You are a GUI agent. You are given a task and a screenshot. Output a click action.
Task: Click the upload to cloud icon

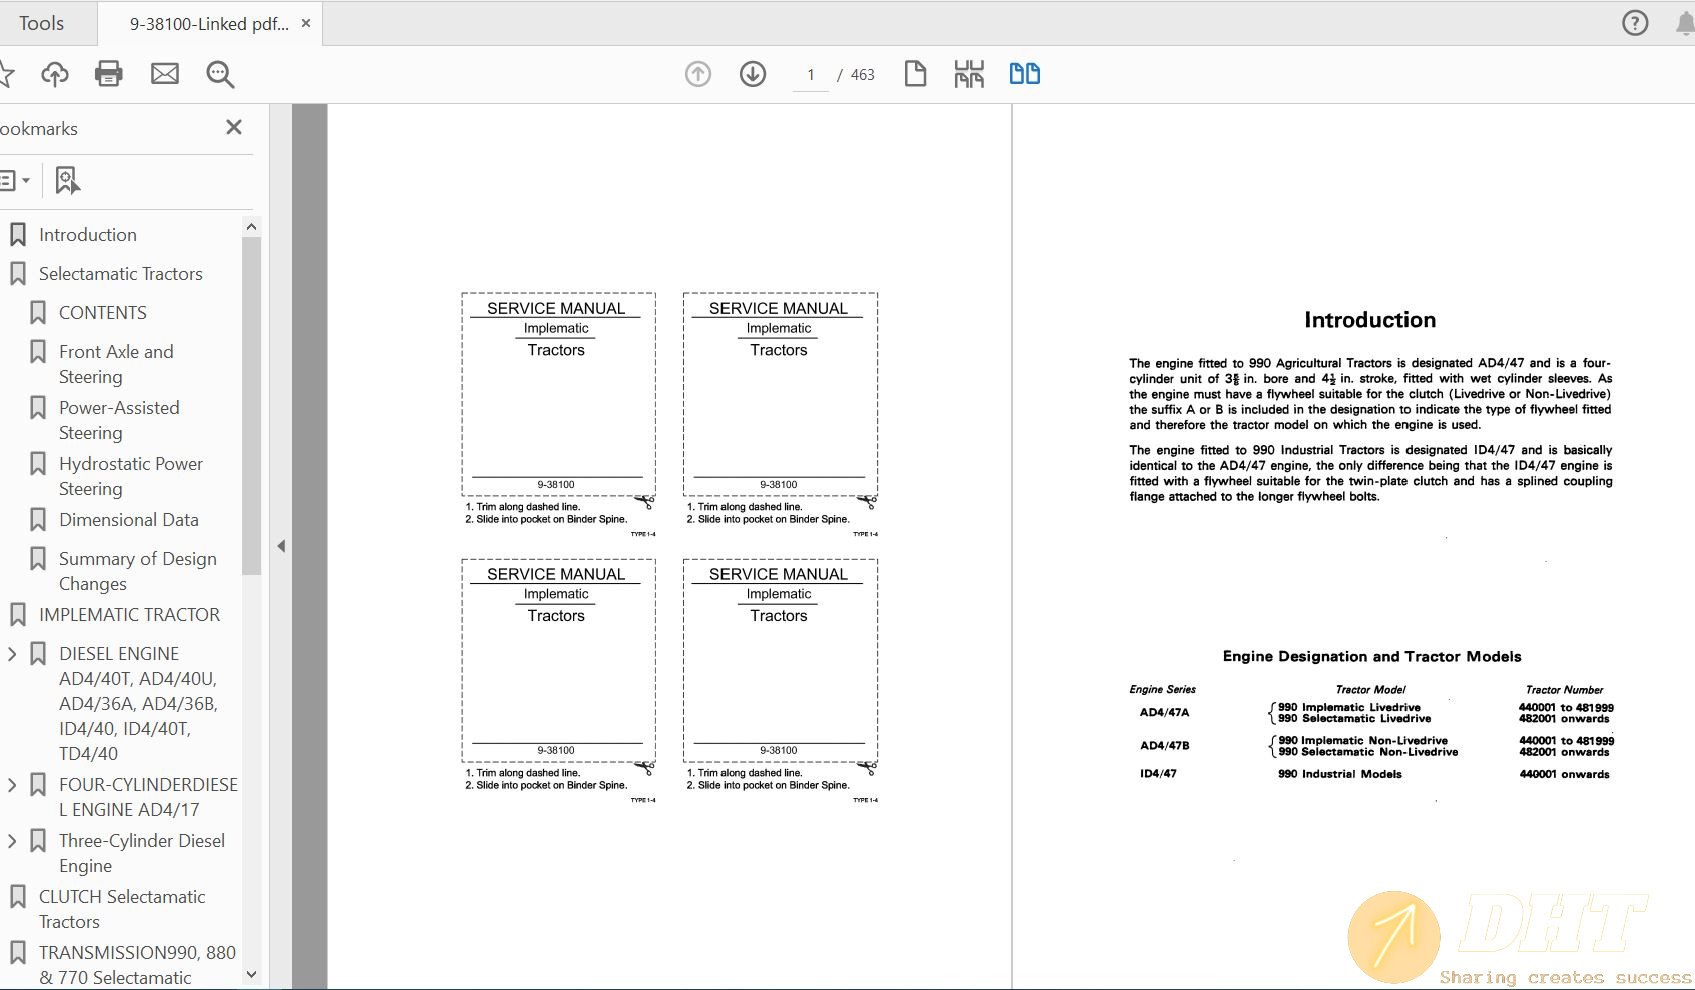pos(55,74)
